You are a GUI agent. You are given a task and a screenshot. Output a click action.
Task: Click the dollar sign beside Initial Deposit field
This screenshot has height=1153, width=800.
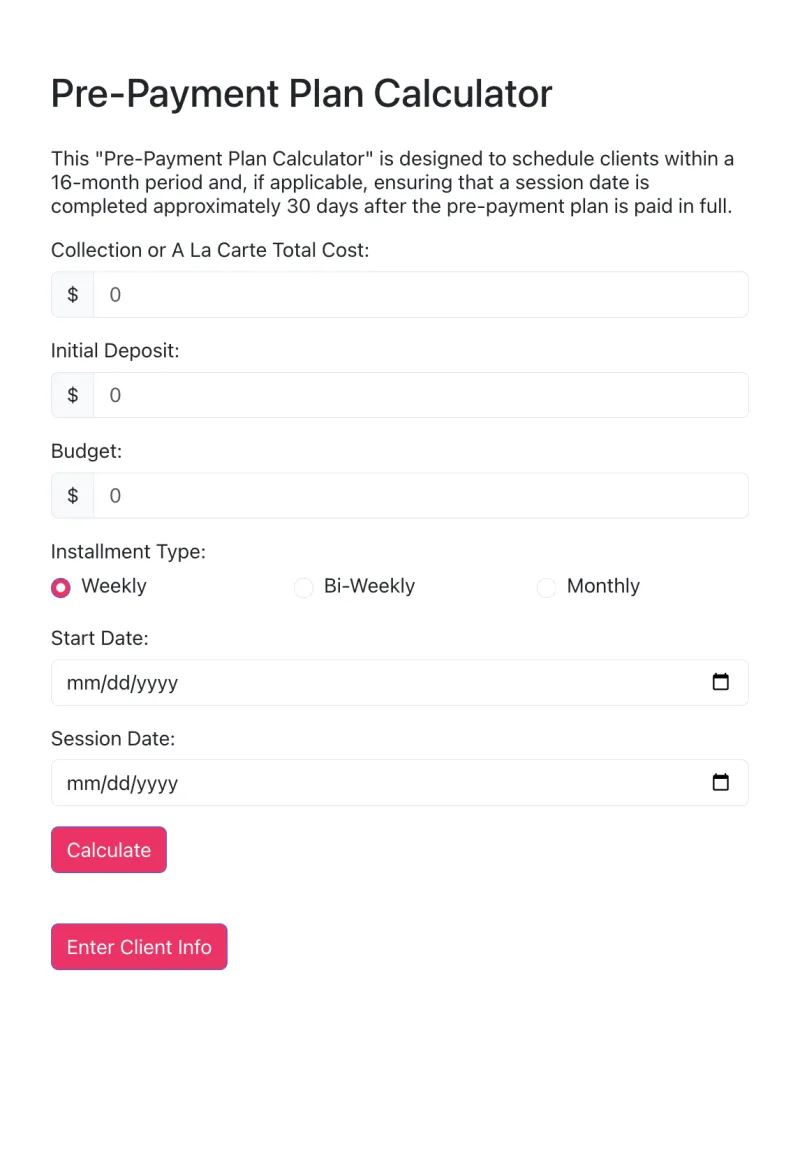[x=72, y=395]
